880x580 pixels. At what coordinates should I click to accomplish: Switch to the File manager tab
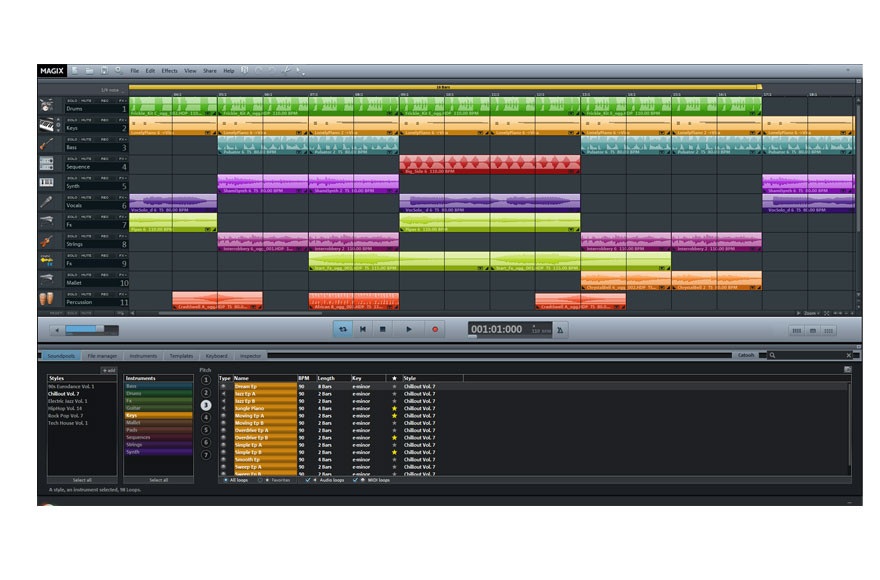102,356
